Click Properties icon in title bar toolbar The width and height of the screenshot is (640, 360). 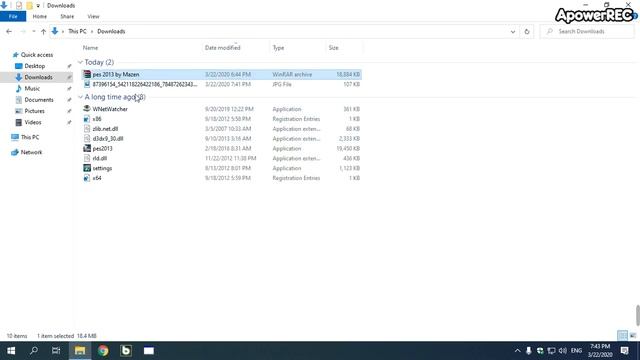tap(19, 6)
